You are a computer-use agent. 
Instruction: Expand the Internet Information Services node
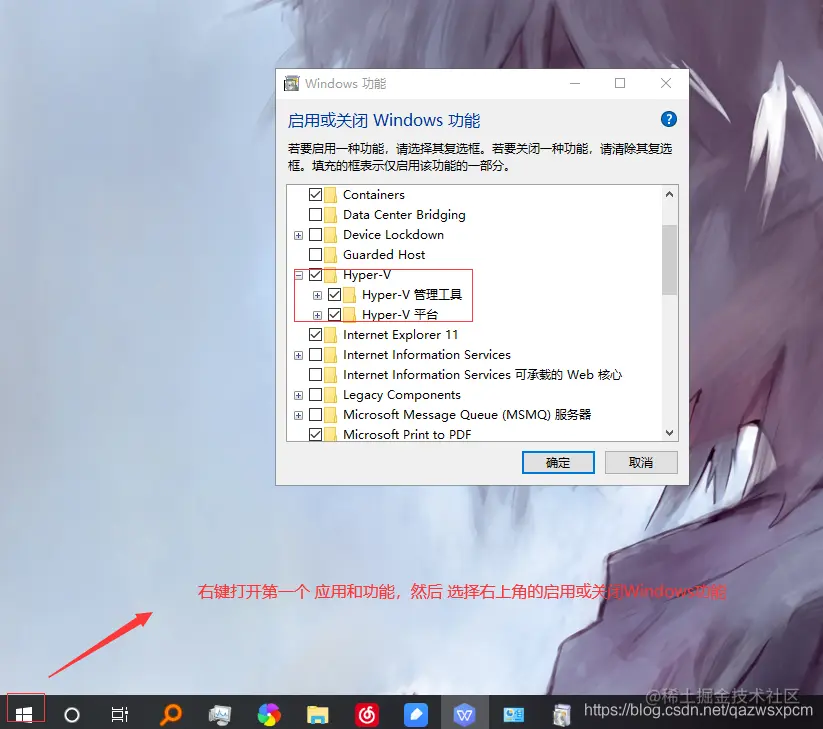point(299,355)
